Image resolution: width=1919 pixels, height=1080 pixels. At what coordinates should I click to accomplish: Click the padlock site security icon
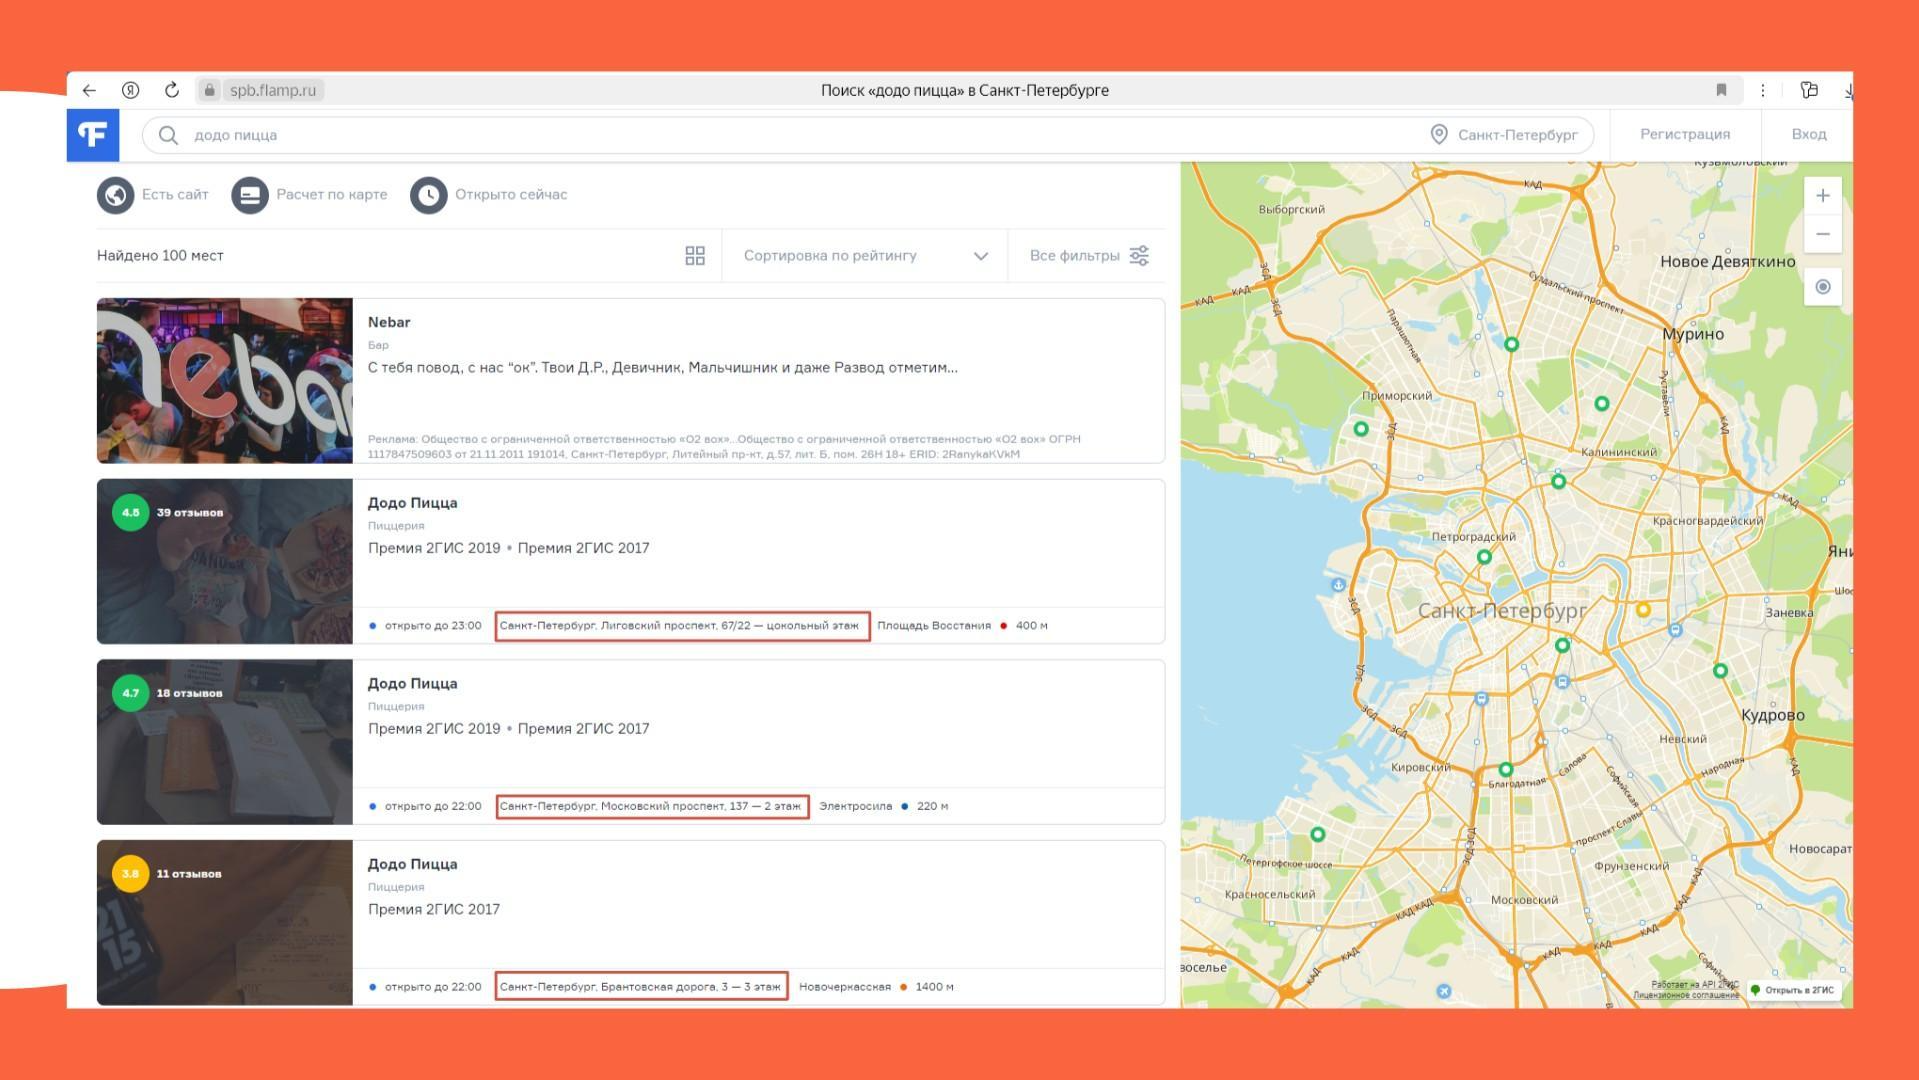pyautogui.click(x=209, y=90)
